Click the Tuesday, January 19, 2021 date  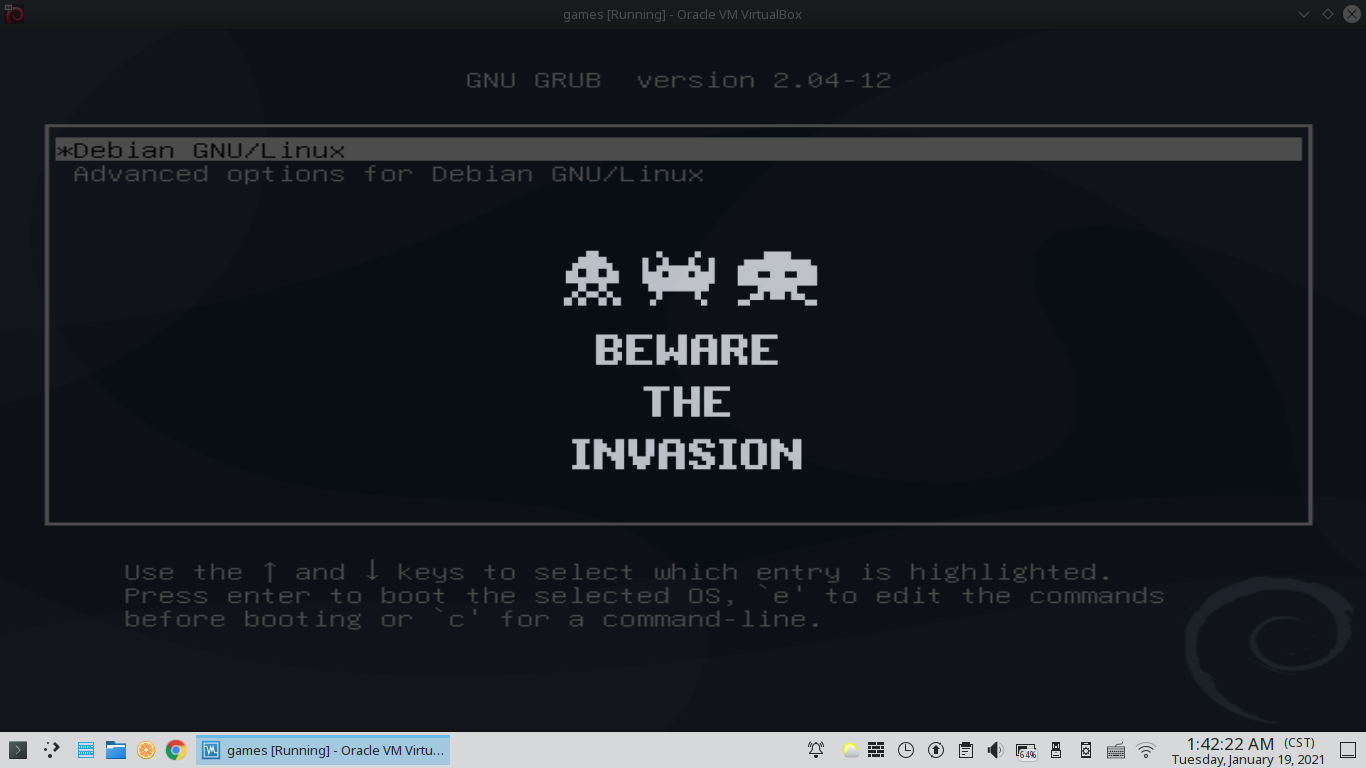click(x=1248, y=760)
